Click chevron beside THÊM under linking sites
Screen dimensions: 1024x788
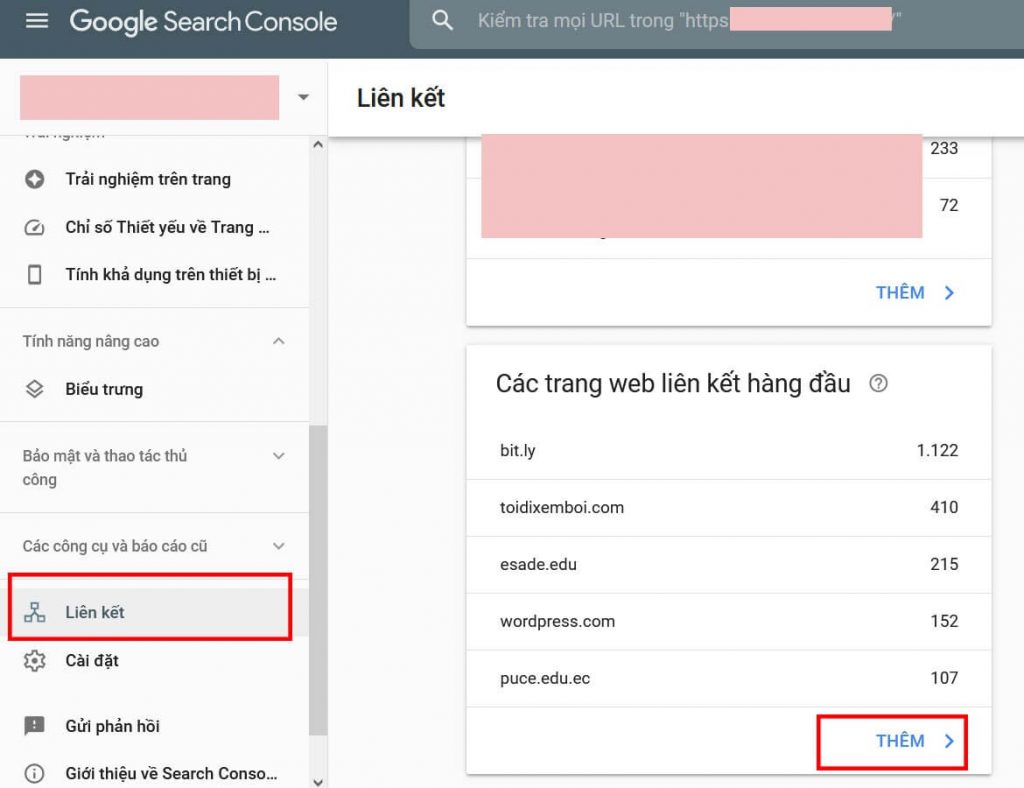pyautogui.click(x=949, y=741)
